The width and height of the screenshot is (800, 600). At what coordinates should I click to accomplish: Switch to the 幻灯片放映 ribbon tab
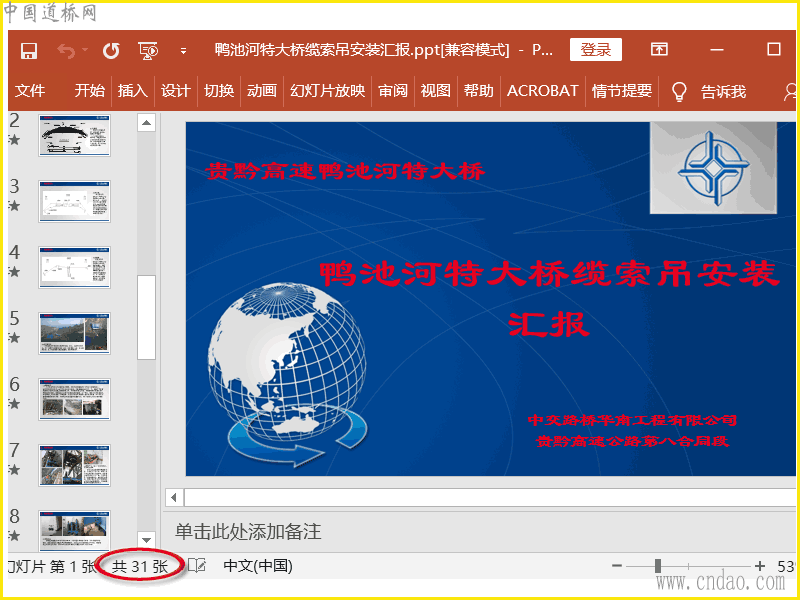tap(328, 91)
